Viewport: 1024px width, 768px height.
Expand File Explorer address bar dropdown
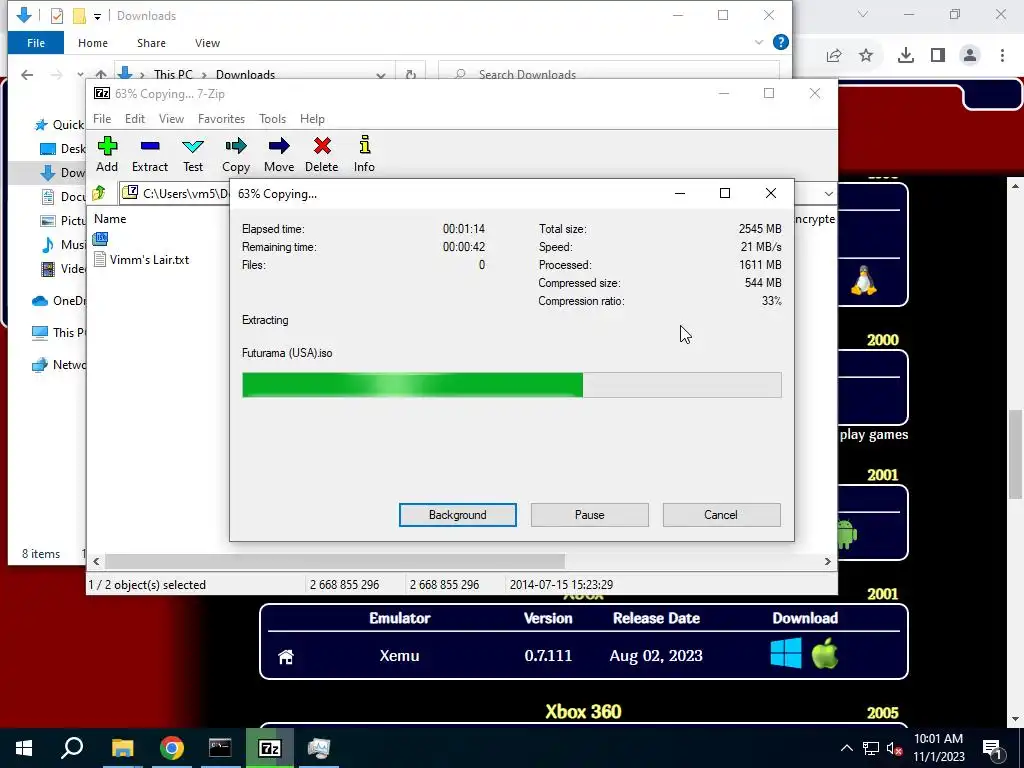(381, 74)
